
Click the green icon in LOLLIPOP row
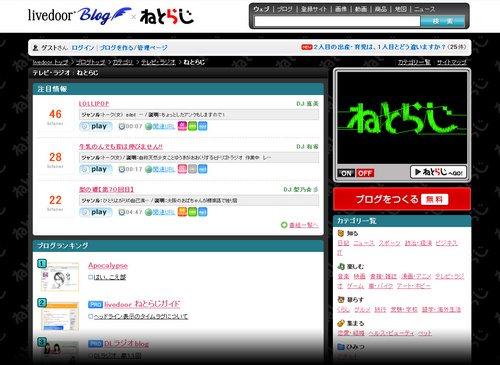192,126
